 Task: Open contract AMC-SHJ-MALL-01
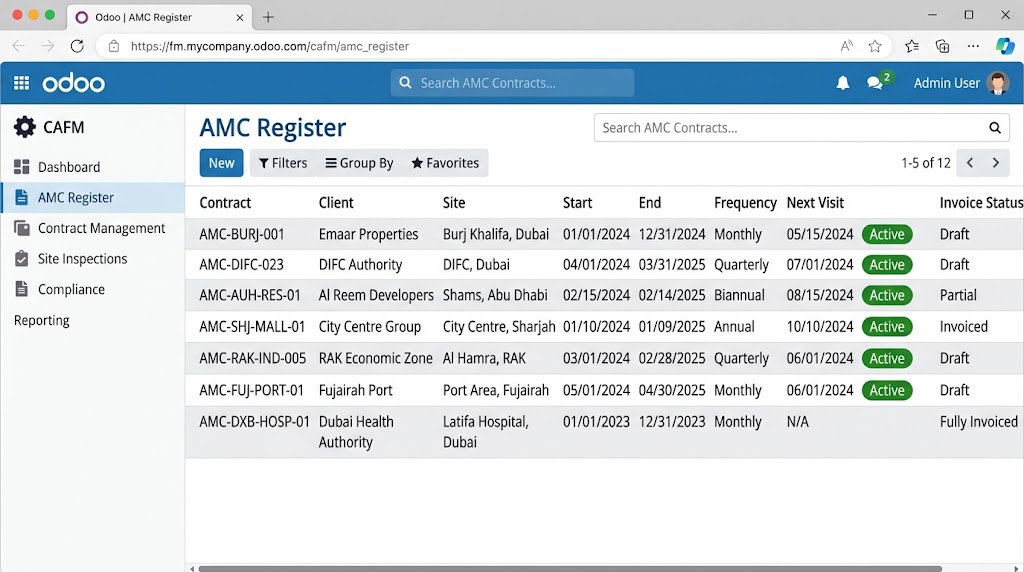tap(252, 326)
